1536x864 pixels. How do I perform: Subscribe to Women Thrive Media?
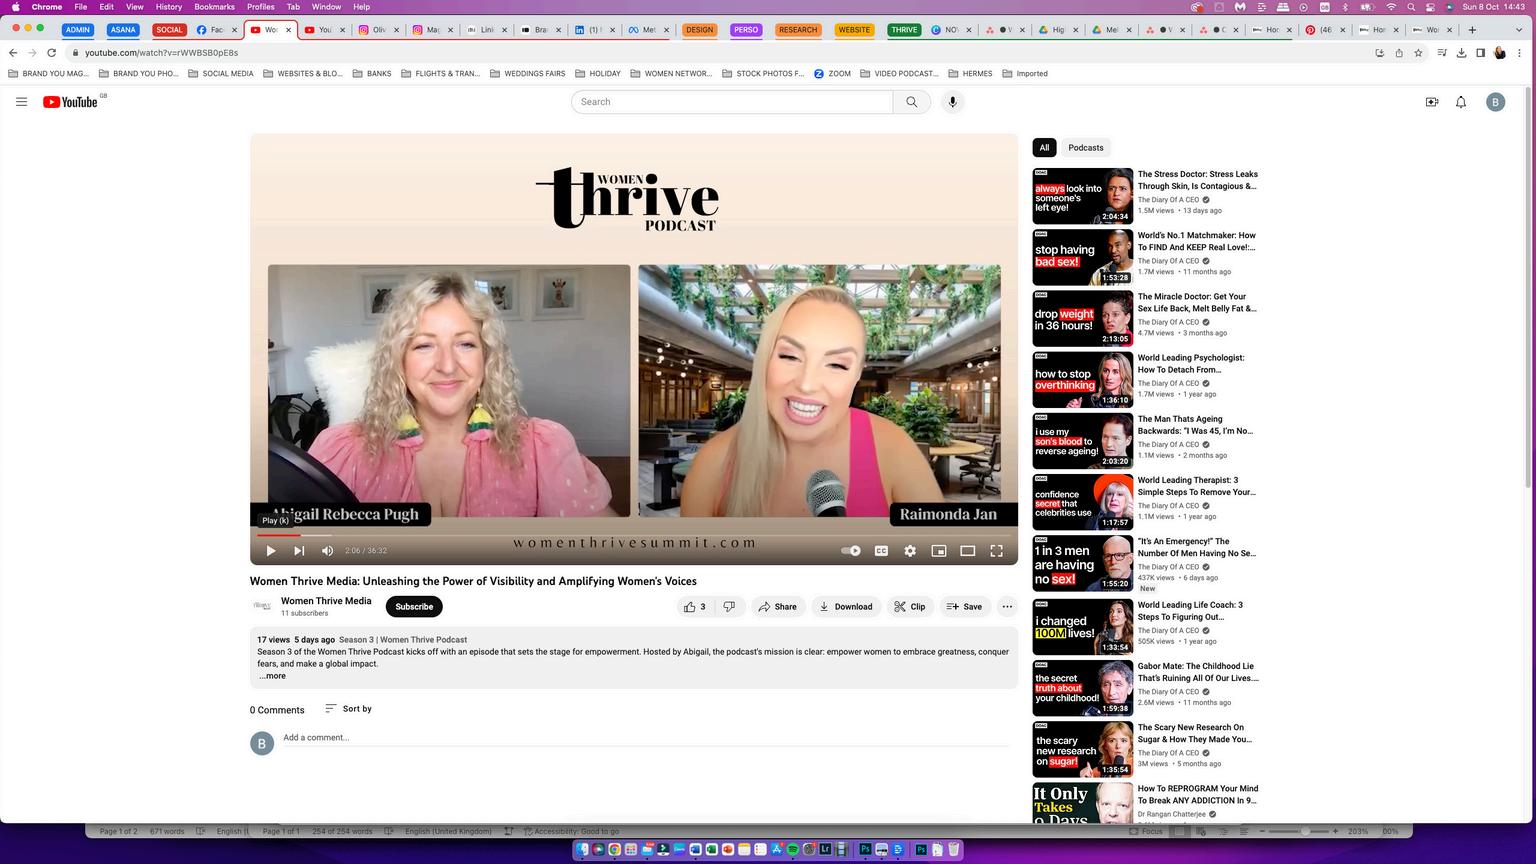[414, 607]
